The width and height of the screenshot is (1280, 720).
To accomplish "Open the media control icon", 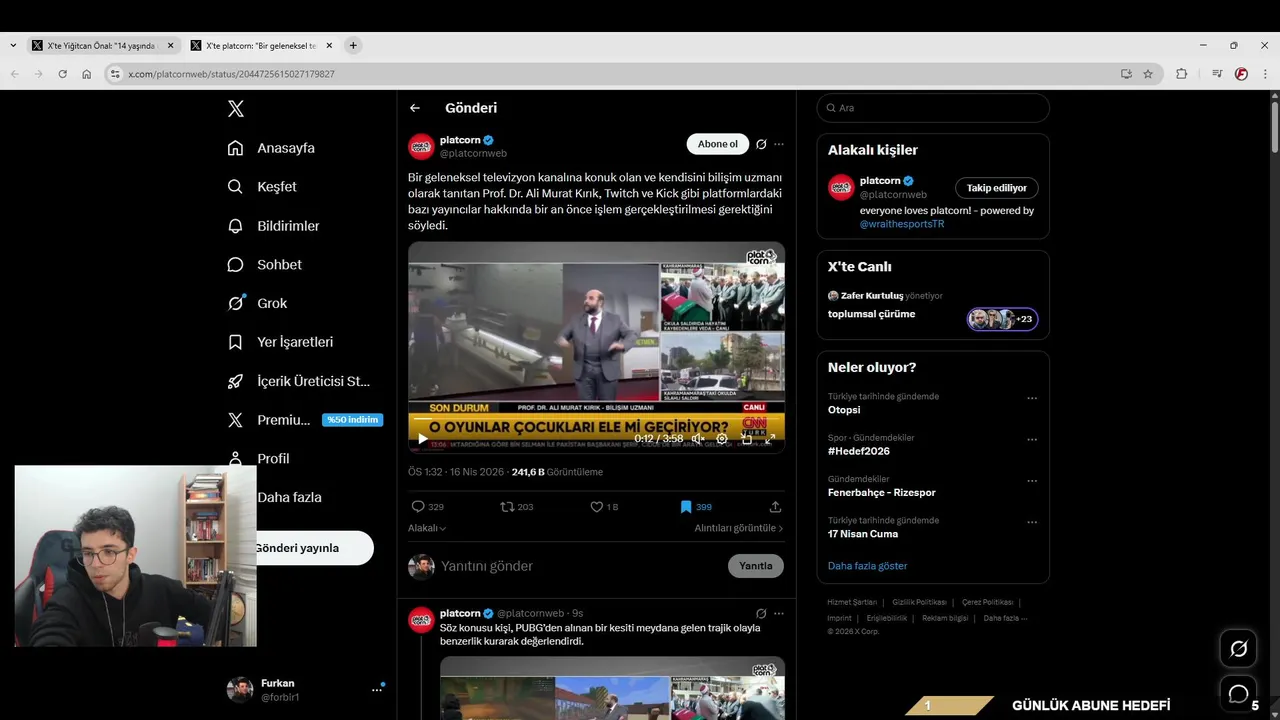I will click(1217, 74).
